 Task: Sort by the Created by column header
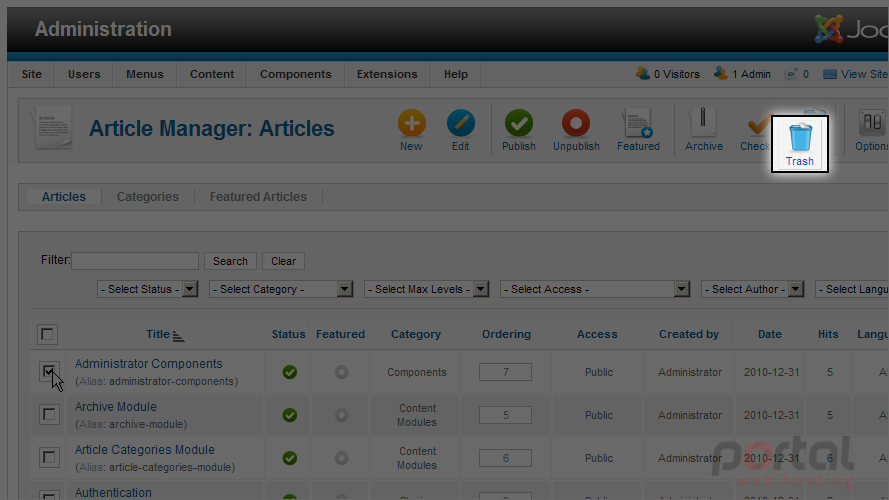[689, 334]
